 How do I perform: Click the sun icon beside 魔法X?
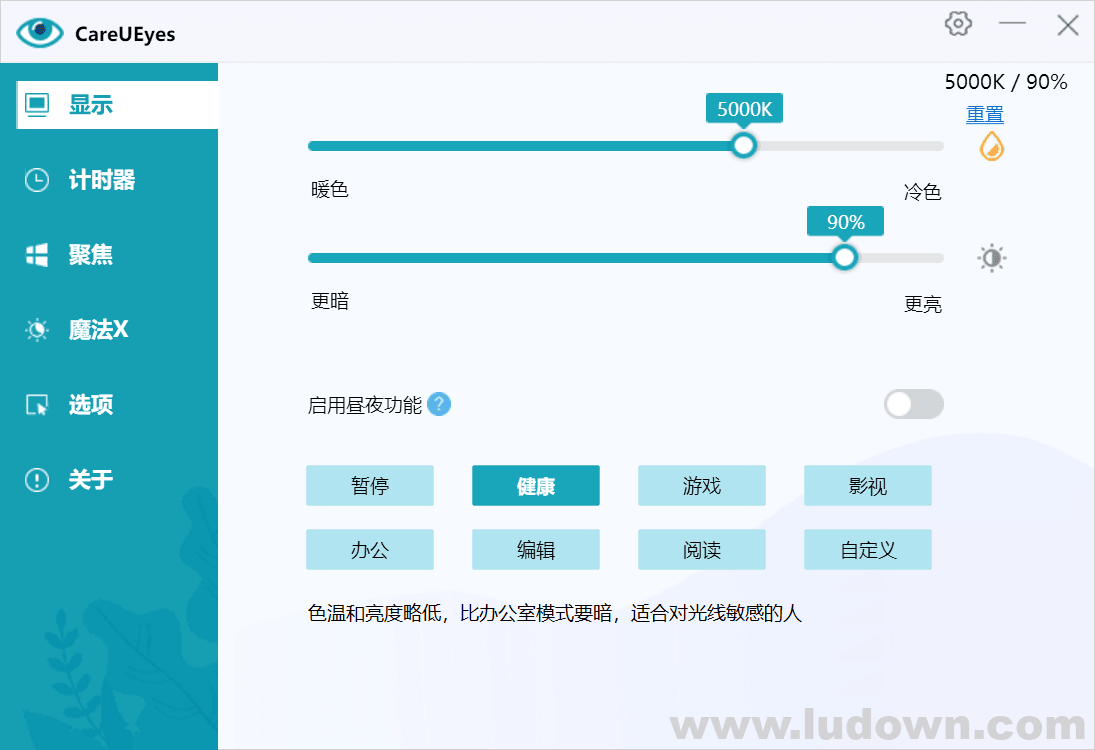tap(37, 330)
